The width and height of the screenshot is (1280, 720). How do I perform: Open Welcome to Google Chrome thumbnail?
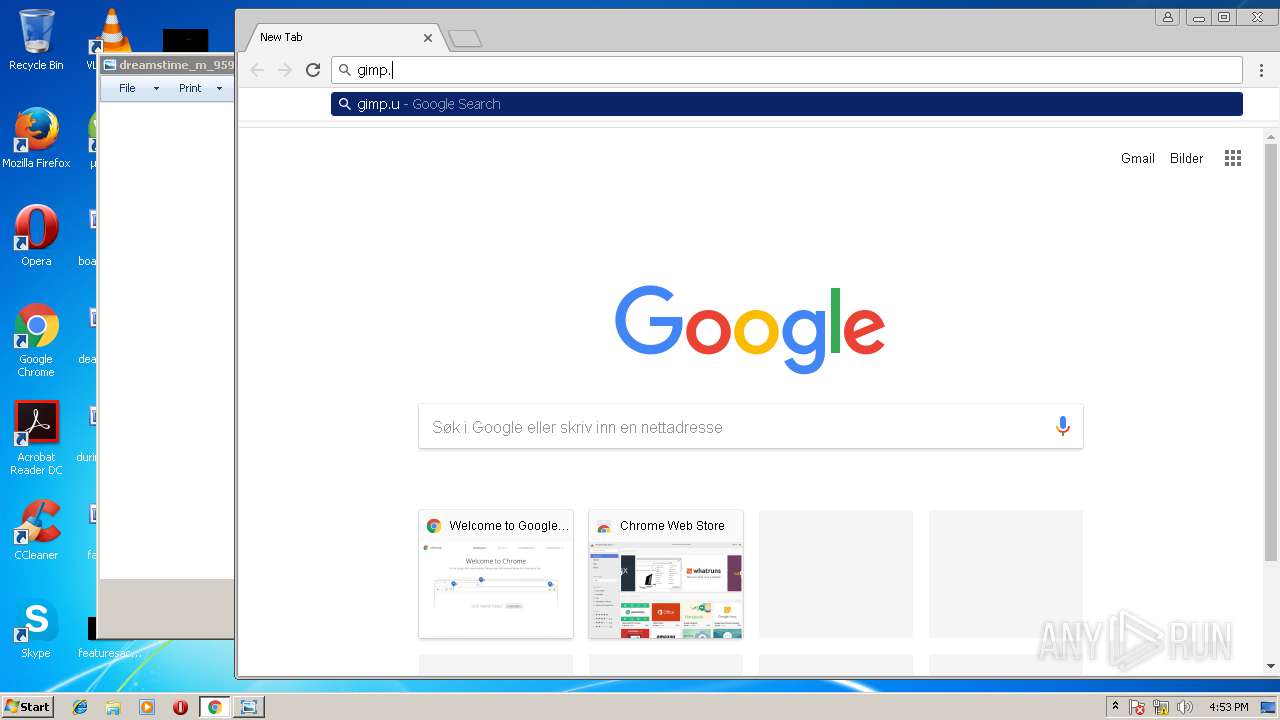click(x=496, y=574)
